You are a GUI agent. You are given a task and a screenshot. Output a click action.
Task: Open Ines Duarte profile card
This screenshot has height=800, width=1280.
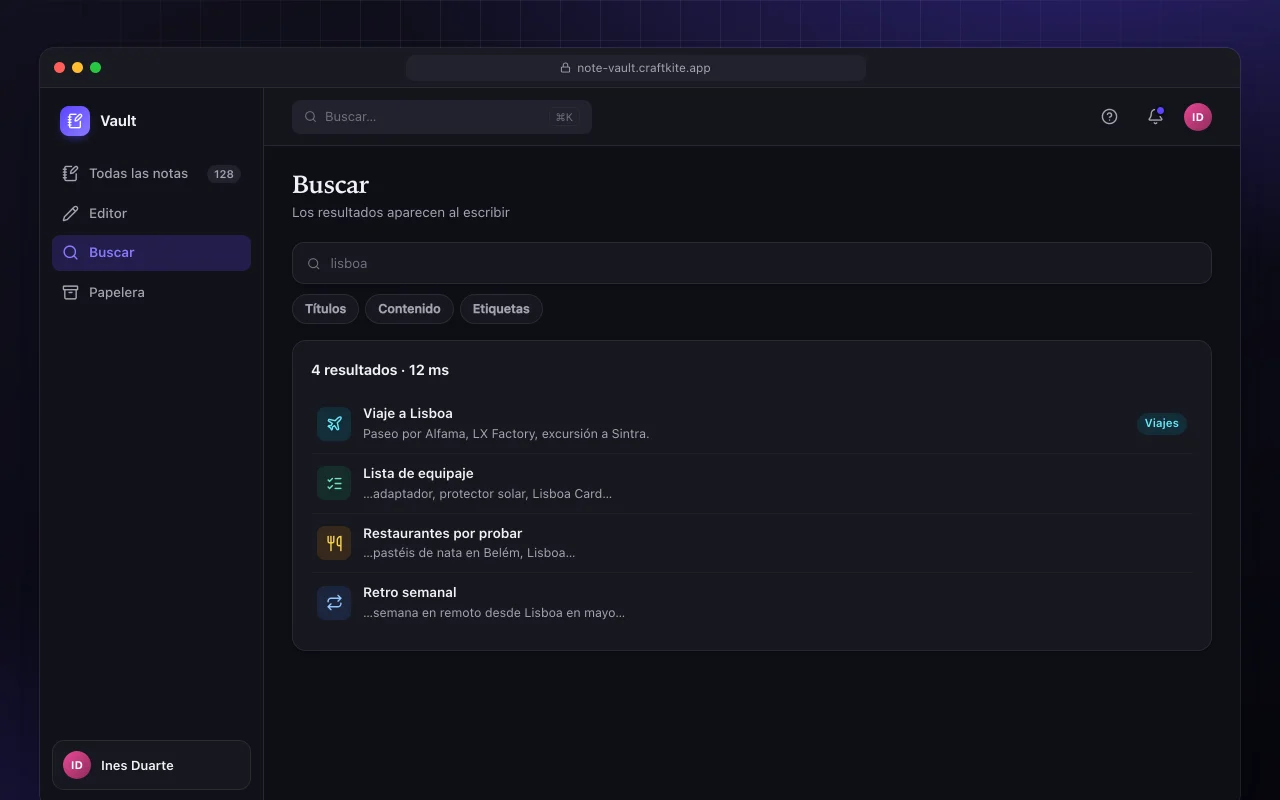(151, 765)
